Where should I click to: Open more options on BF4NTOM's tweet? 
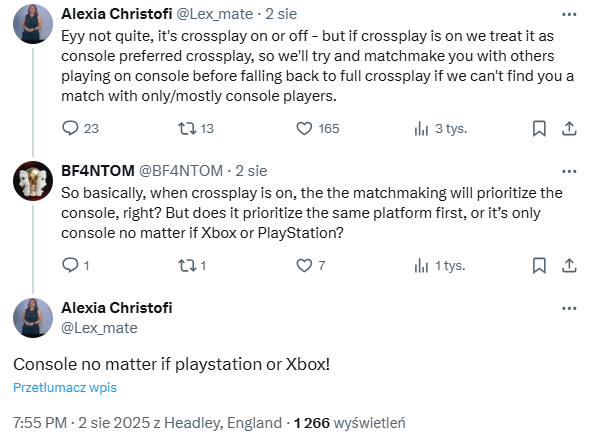(569, 172)
